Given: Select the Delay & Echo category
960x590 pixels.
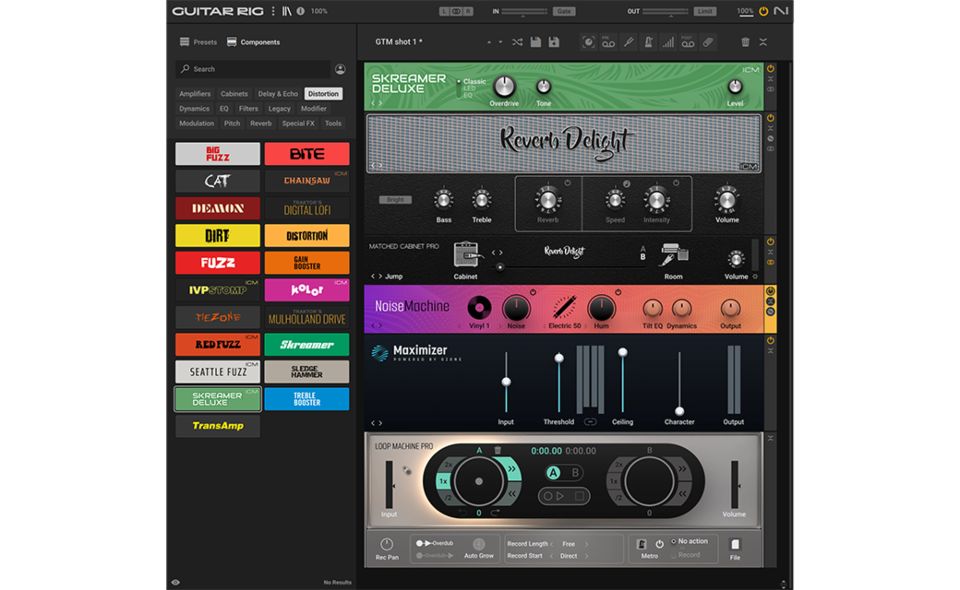Looking at the screenshot, I should click(x=278, y=94).
